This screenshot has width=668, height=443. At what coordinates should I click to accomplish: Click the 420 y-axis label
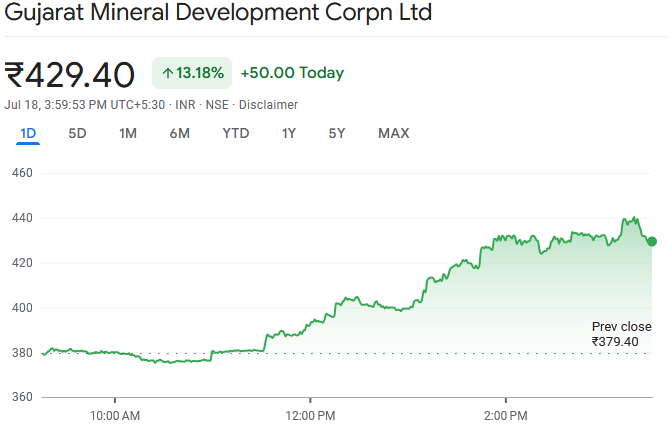pos(22,263)
